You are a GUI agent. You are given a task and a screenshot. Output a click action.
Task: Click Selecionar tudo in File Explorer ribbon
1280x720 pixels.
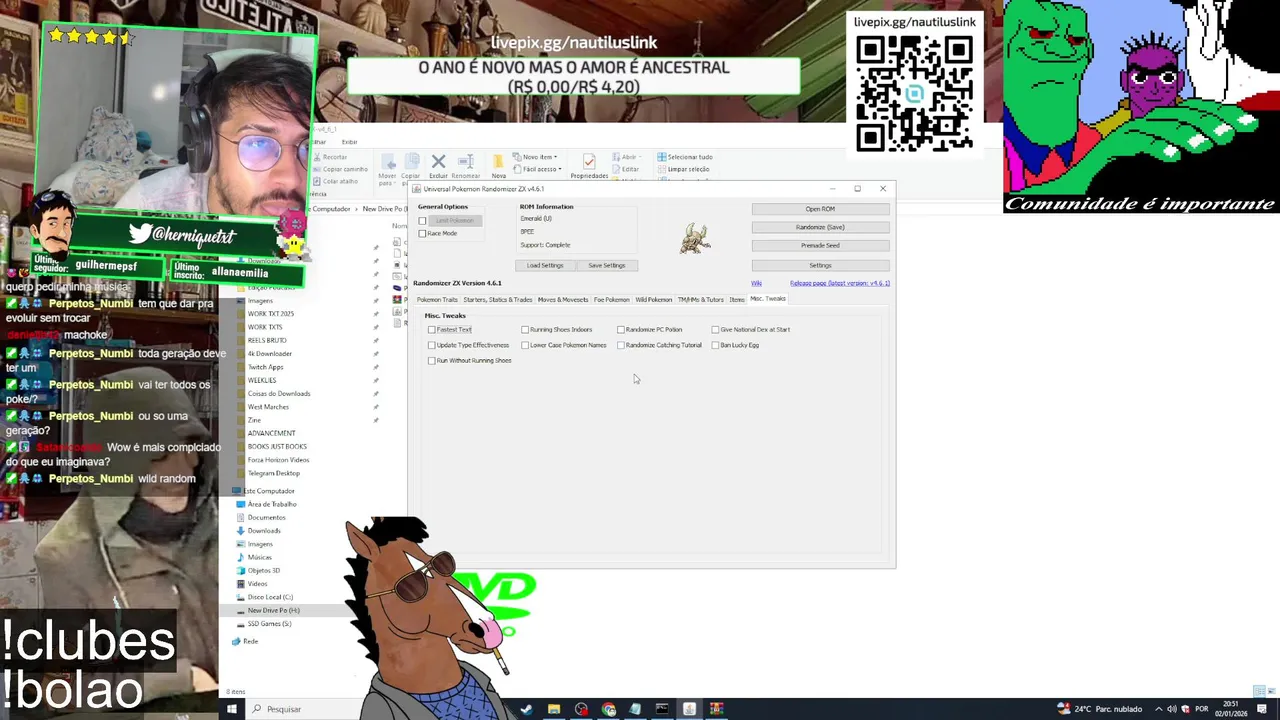[x=685, y=157]
